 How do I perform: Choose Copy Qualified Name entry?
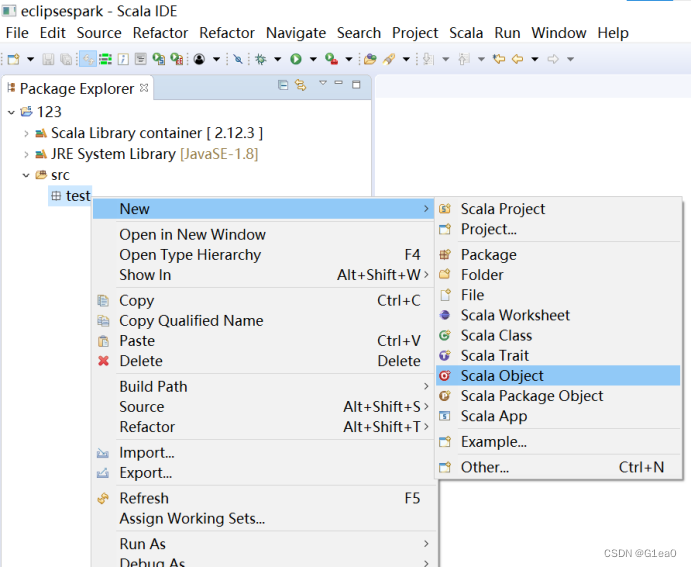(x=264, y=321)
